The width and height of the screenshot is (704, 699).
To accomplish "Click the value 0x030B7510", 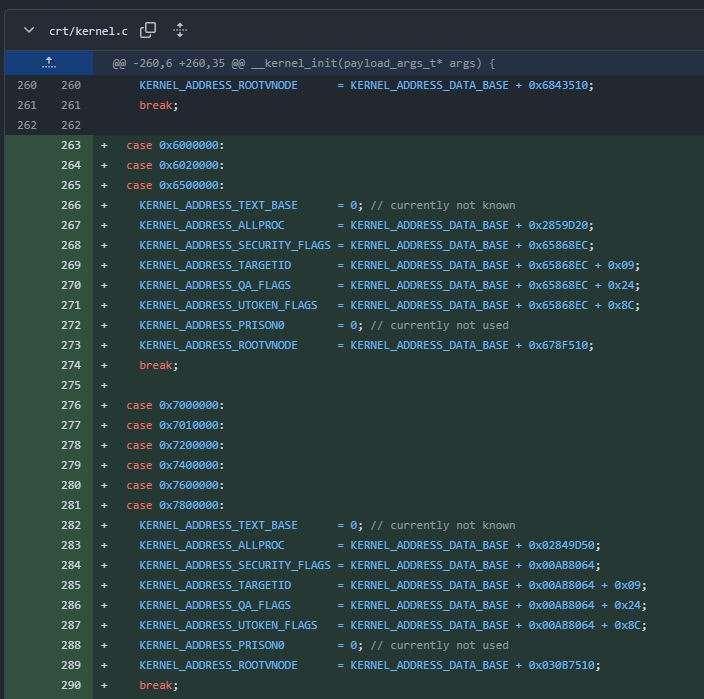I will point(562,665).
